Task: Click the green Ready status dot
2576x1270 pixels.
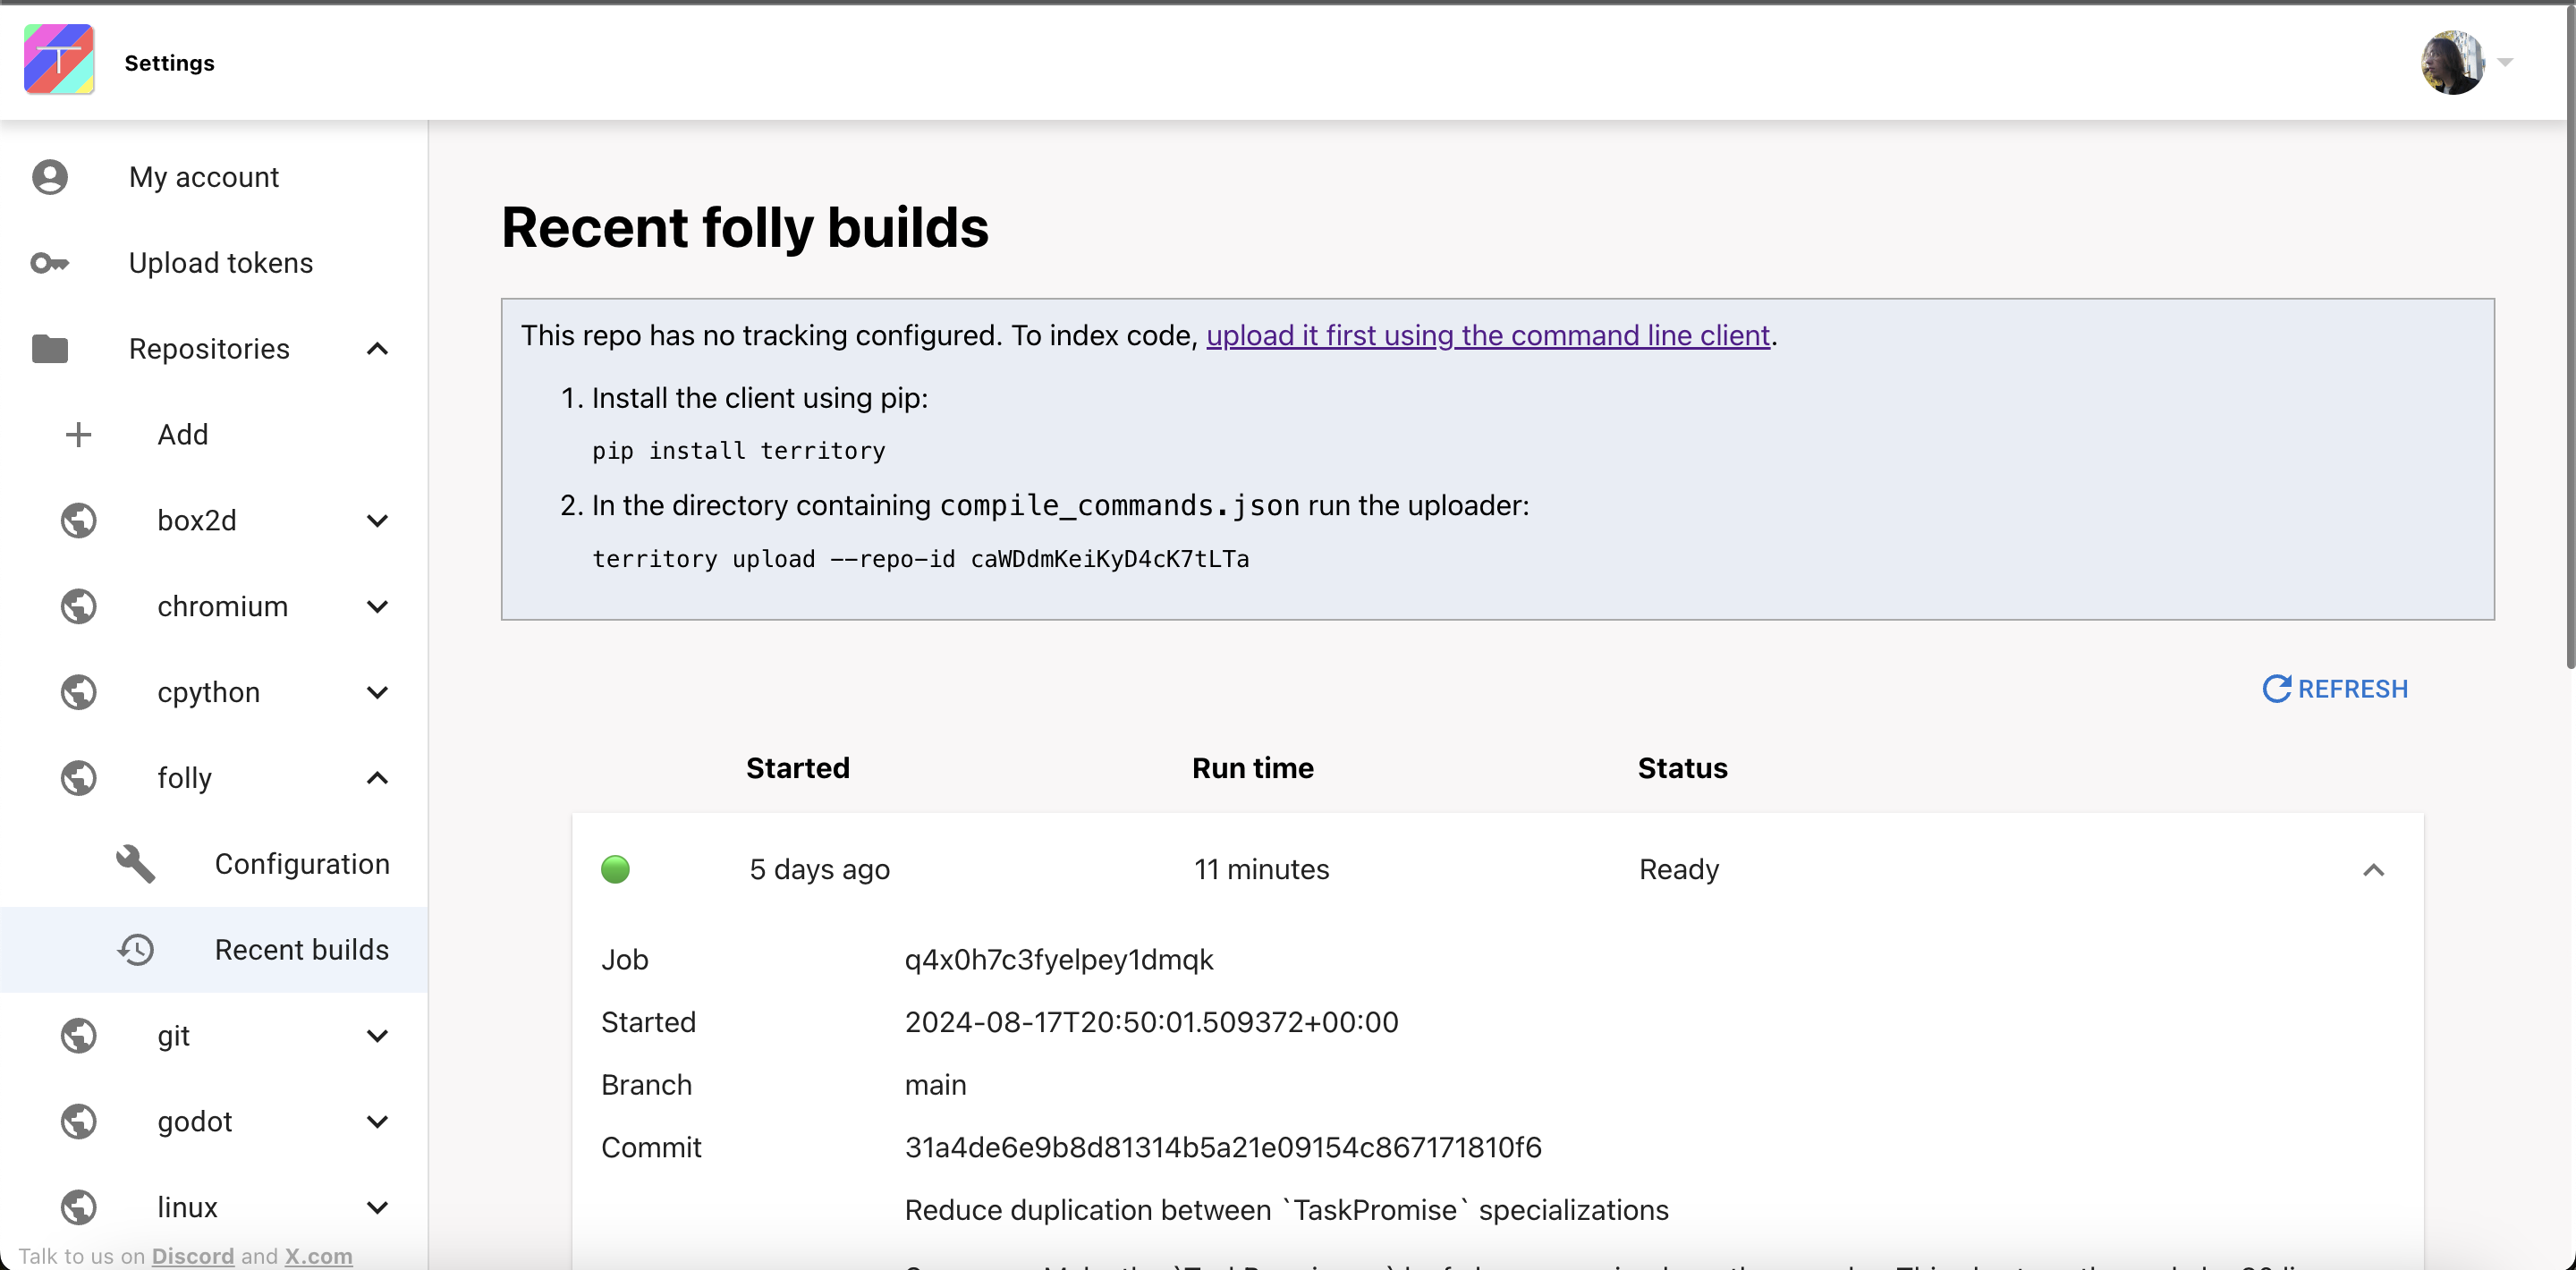Action: tap(615, 869)
